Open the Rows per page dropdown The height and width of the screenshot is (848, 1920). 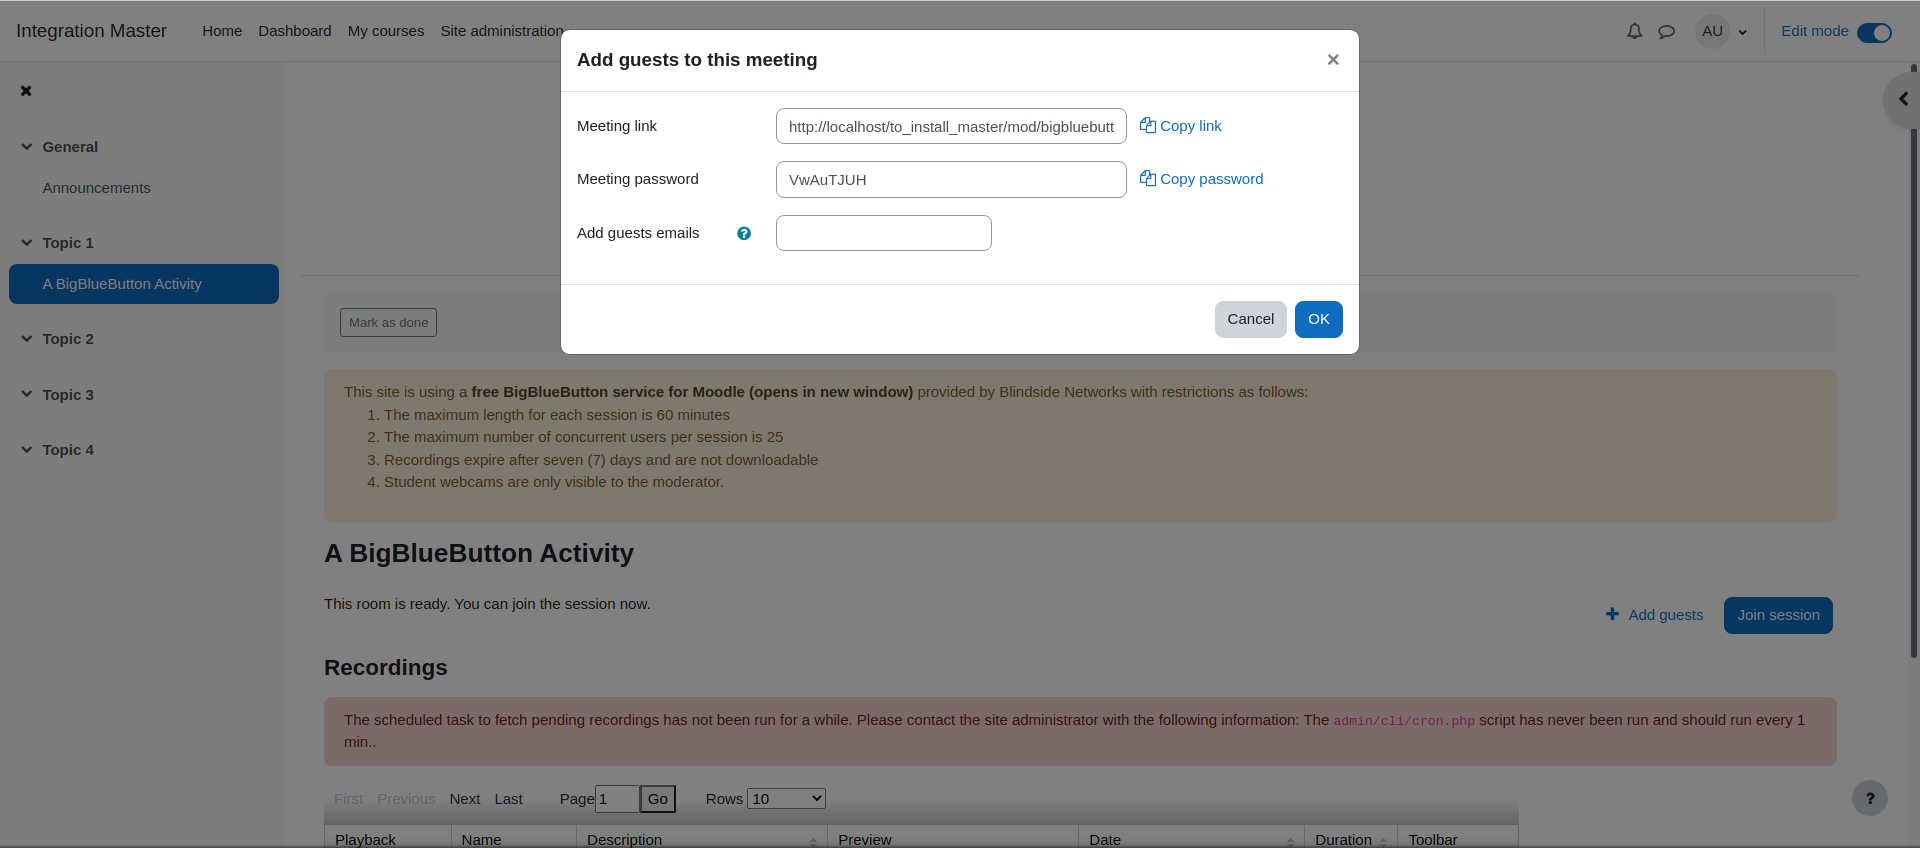[786, 798]
